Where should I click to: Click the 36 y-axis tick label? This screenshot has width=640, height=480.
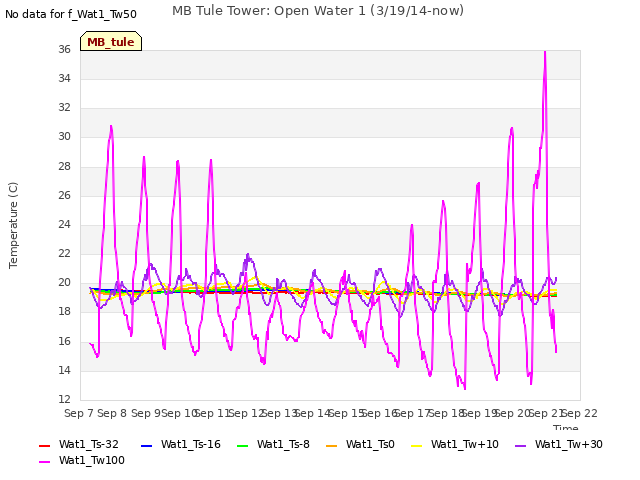64,49
